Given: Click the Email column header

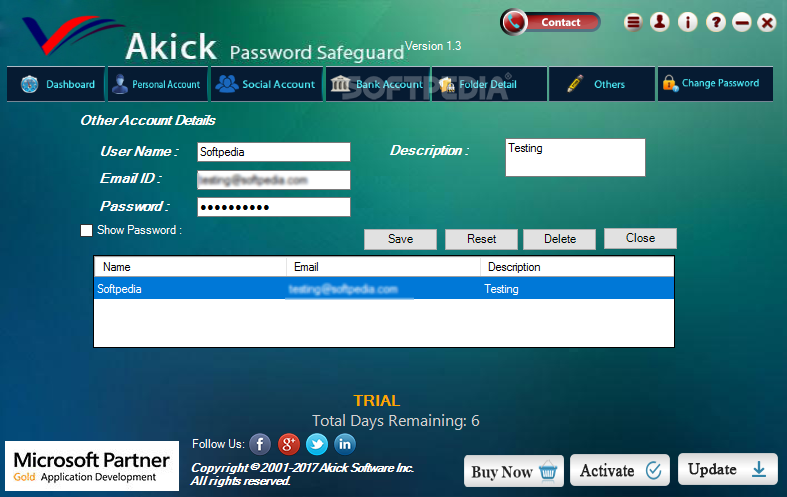Looking at the screenshot, I should click(383, 267).
